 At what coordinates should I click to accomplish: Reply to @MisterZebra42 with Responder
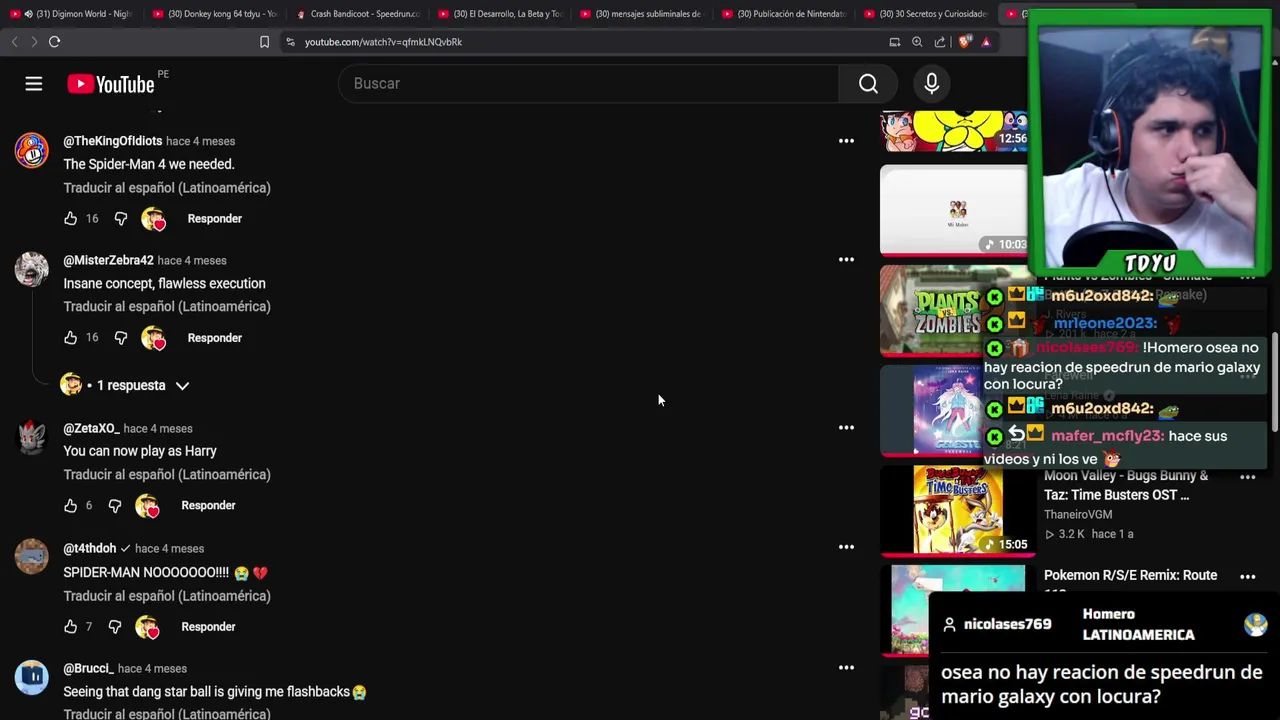[215, 338]
